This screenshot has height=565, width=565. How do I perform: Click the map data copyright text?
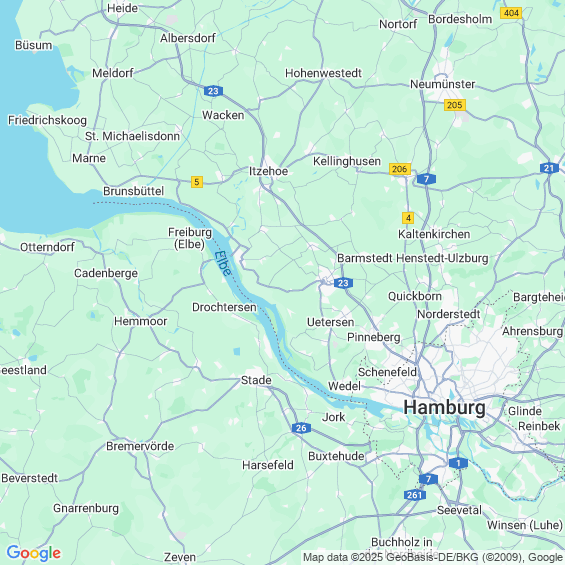pos(433,557)
